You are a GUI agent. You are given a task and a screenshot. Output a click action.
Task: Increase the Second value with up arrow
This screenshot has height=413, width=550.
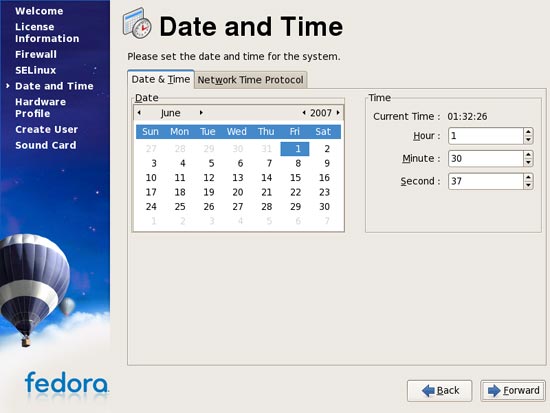point(528,177)
